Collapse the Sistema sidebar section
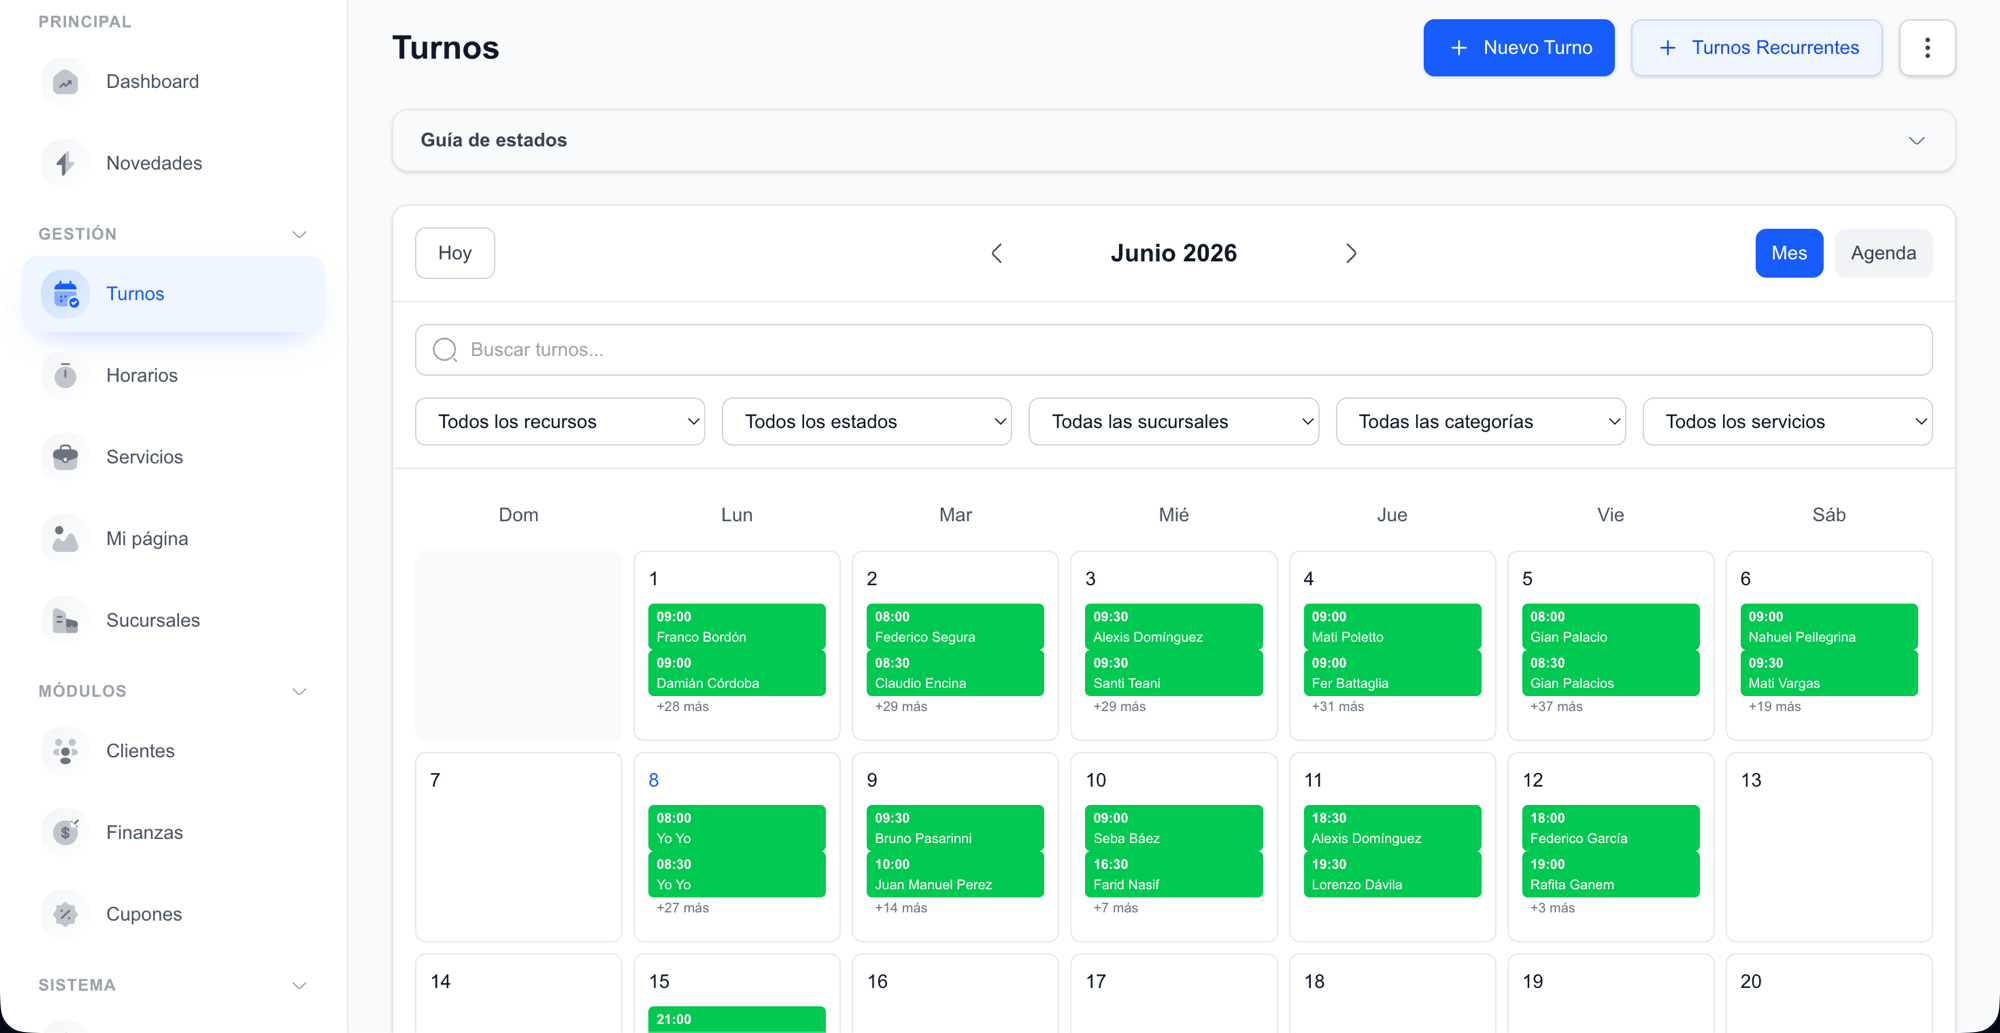This screenshot has width=2000, height=1033. [299, 985]
